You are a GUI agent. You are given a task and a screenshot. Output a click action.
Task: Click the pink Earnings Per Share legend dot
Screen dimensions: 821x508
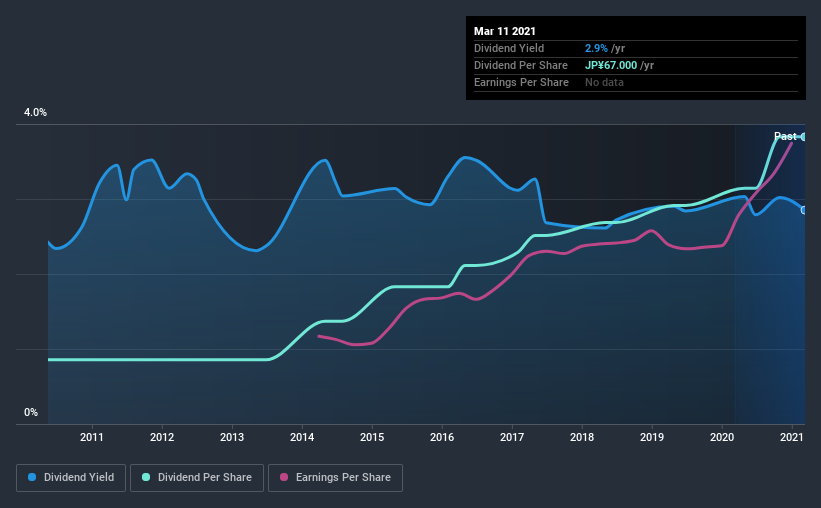click(x=284, y=477)
